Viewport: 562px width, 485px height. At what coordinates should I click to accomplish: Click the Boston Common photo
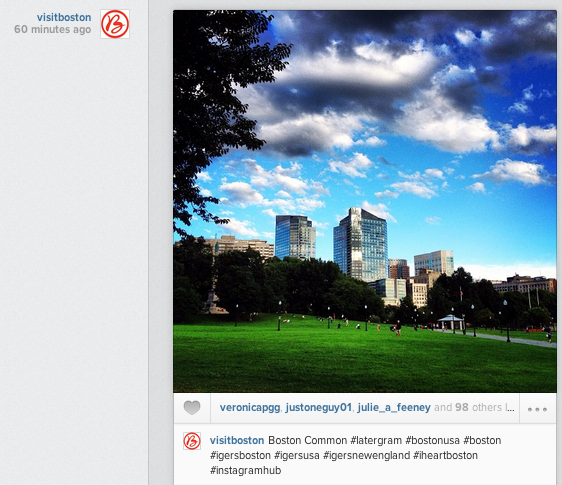pos(365,201)
